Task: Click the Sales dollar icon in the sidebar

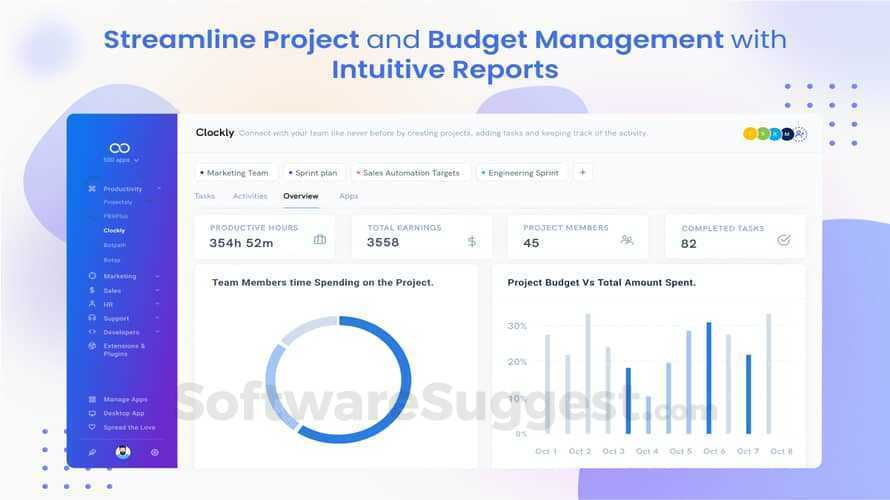Action: point(92,290)
